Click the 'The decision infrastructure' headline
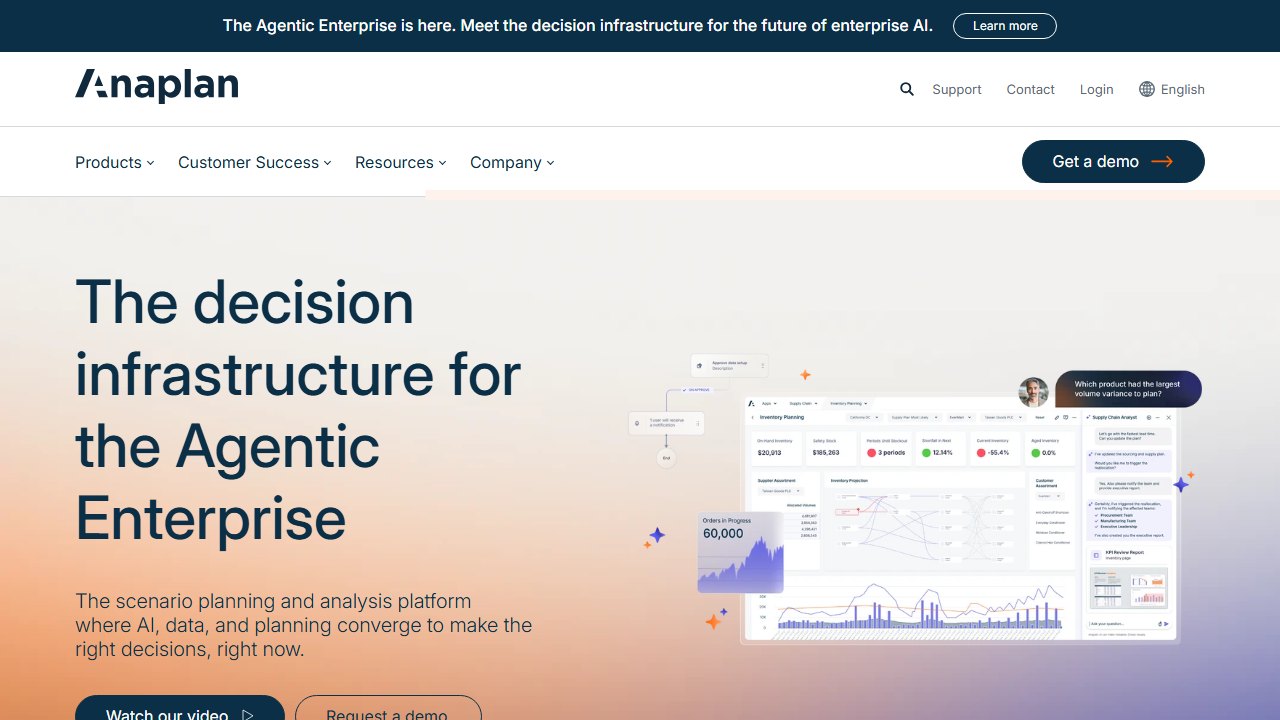Screen dimensions: 1280x720 click(x=298, y=410)
